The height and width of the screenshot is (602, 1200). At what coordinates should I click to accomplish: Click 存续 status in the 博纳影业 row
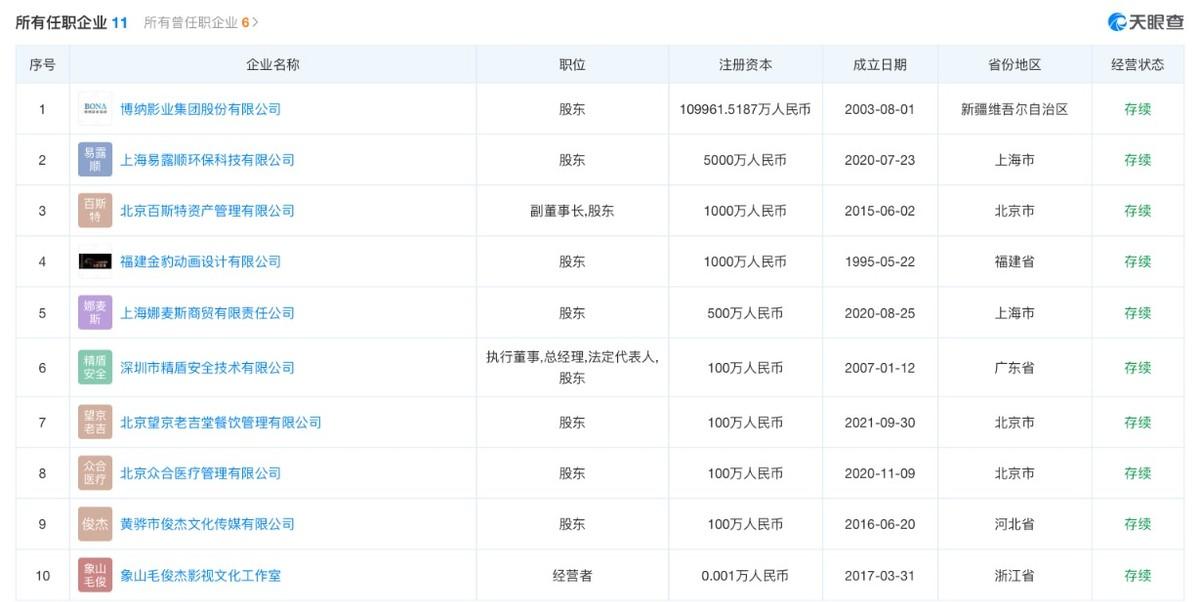click(1138, 109)
